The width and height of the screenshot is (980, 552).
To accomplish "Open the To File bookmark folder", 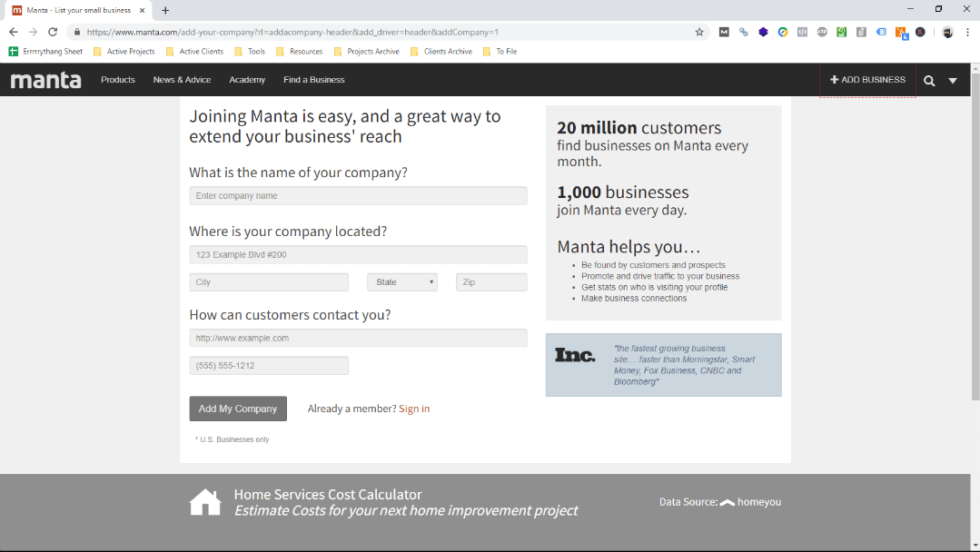I will point(500,51).
